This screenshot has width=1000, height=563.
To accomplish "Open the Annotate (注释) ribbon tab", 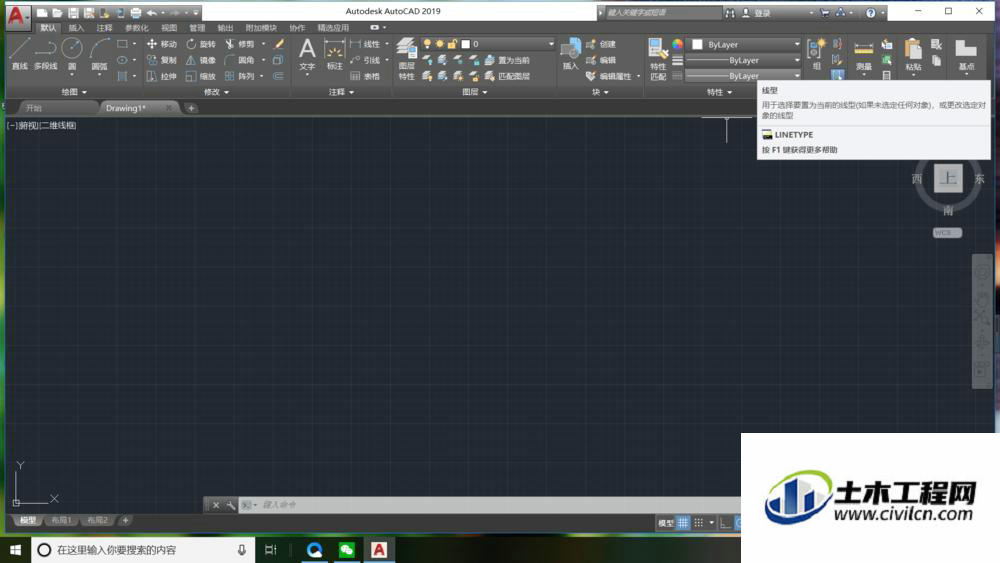I will (104, 28).
